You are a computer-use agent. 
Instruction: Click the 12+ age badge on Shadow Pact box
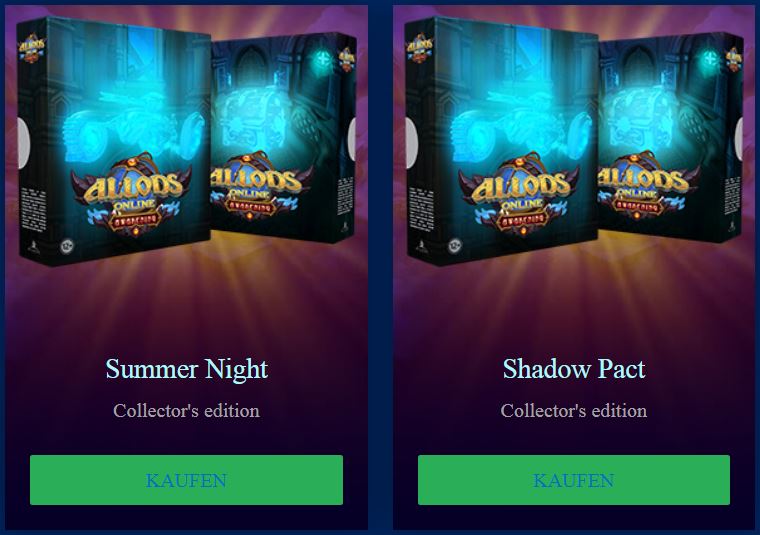[455, 247]
